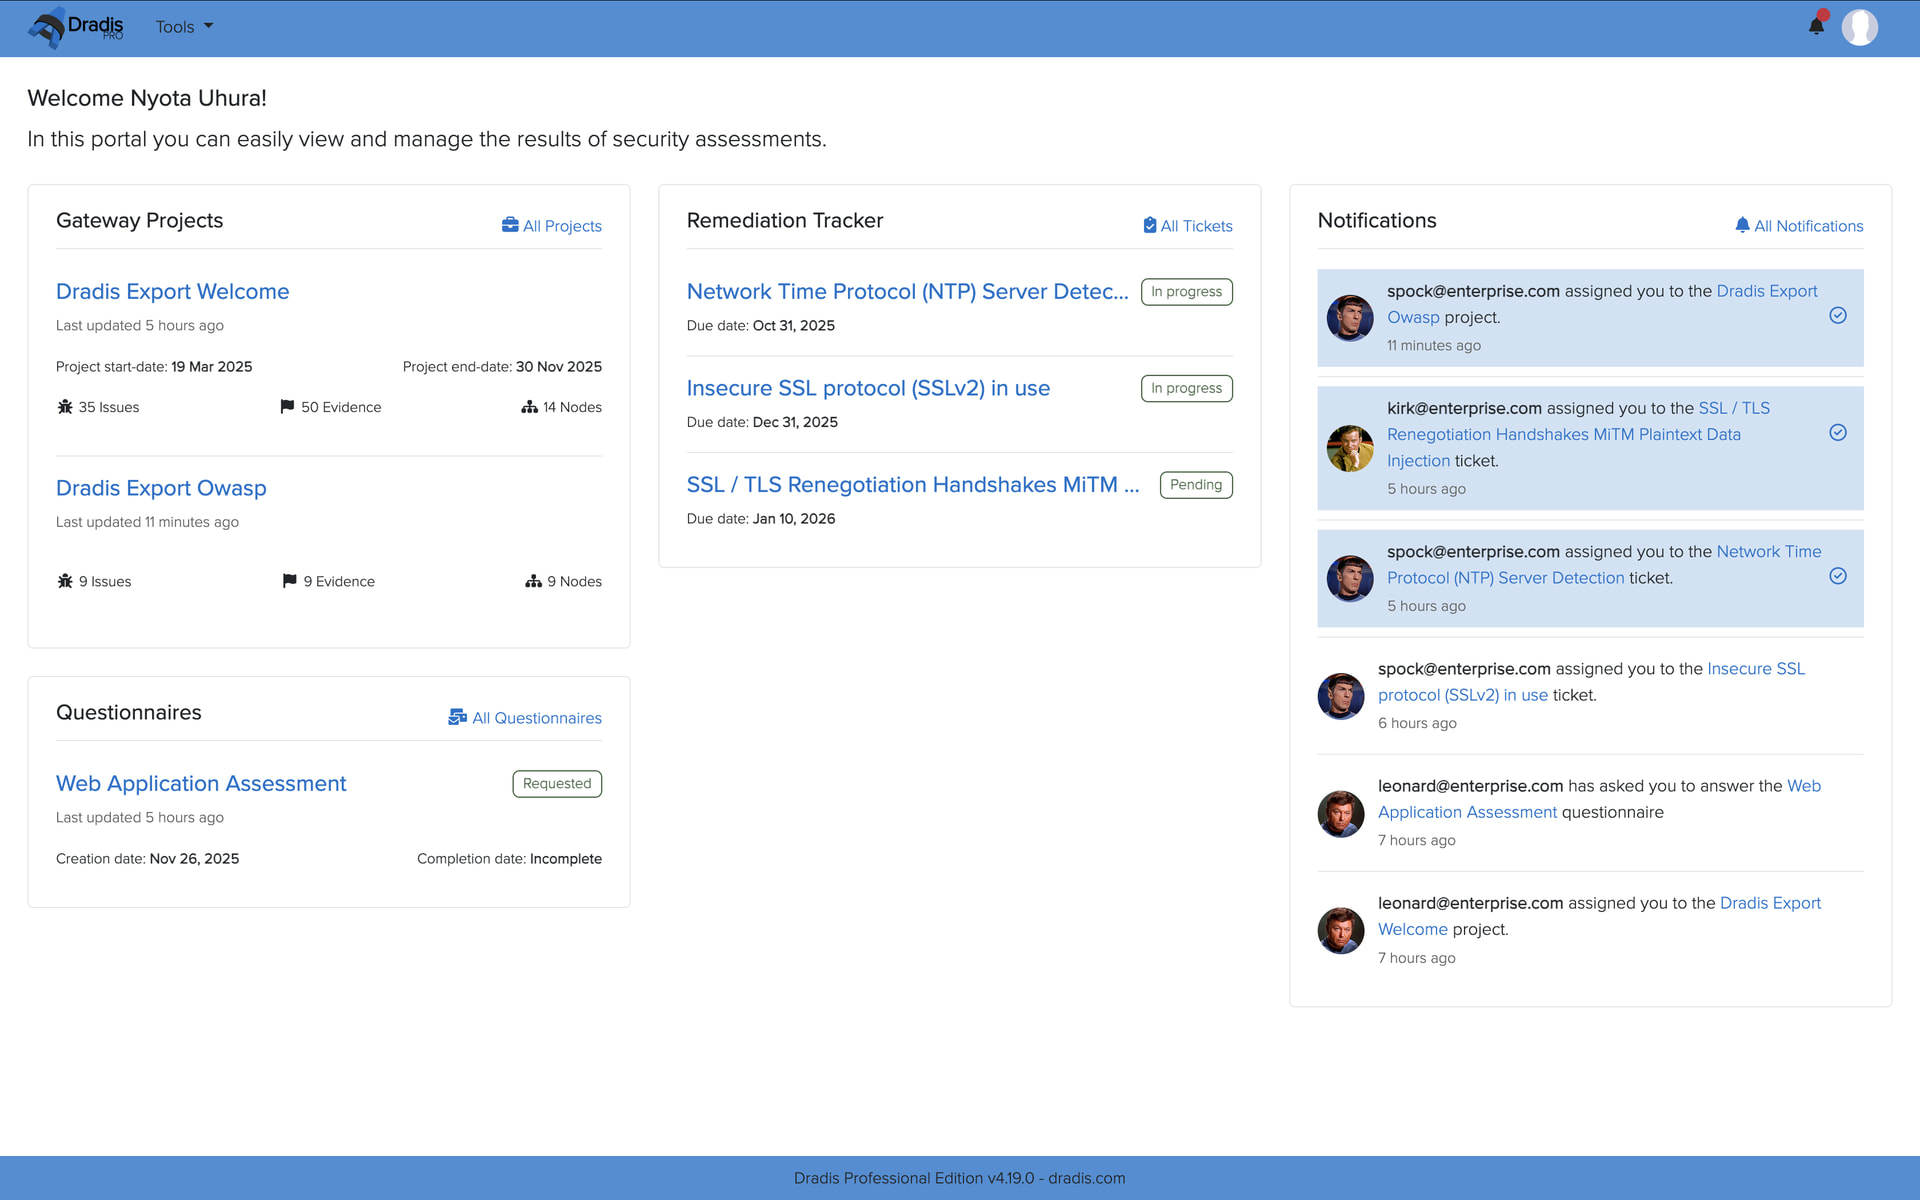Click the Pending status badge

click(x=1195, y=485)
